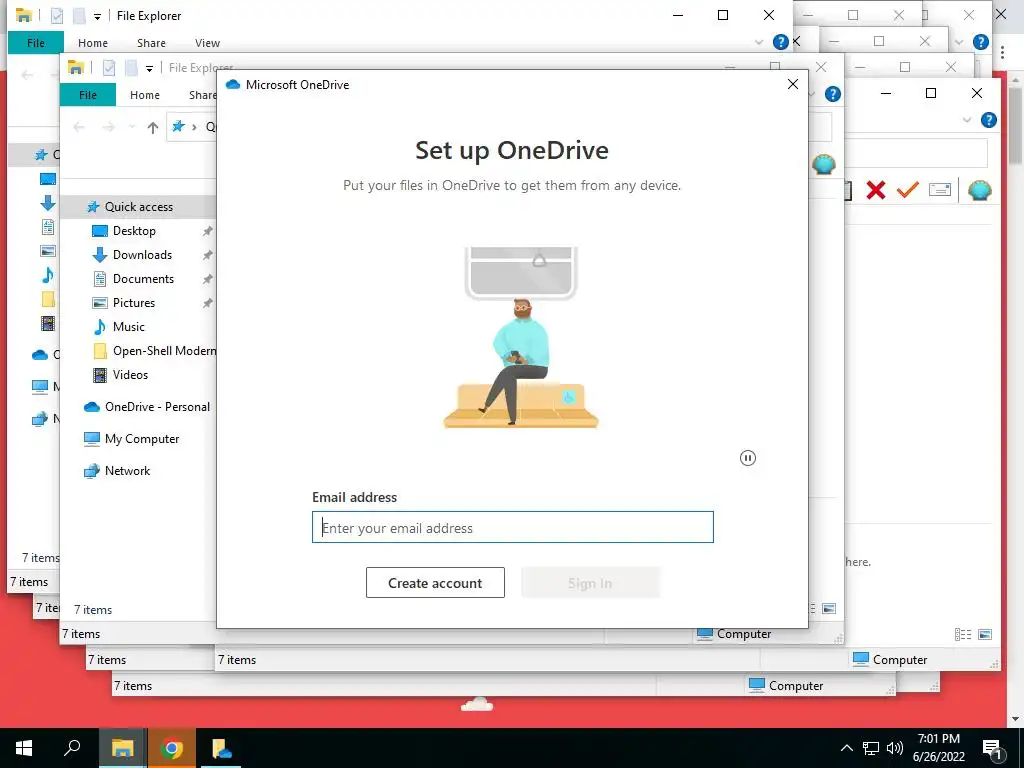
Task: Select Desktop under Quick access
Action: pyautogui.click(x=134, y=231)
